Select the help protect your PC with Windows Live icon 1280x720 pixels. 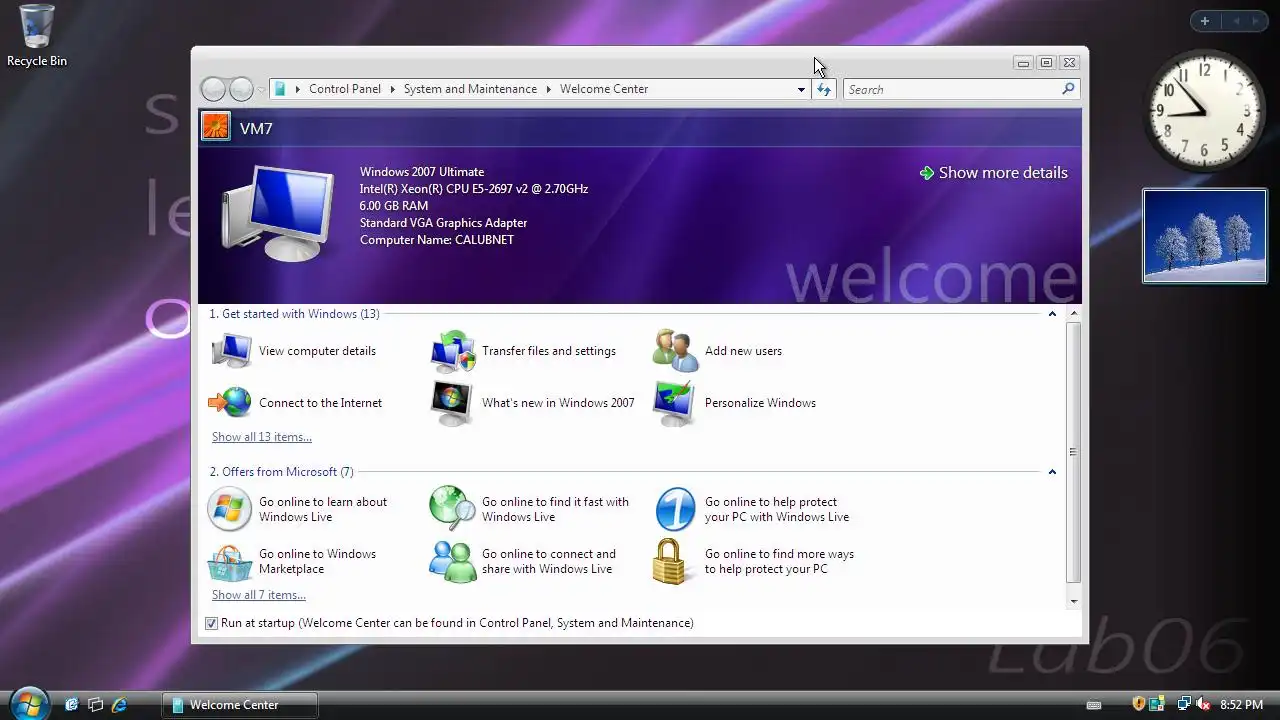coord(675,509)
